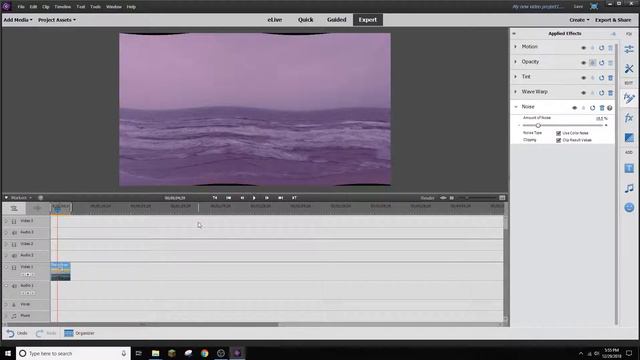Delete the Noise effect with trash icon
Screen dimensions: 640x360
[602, 108]
